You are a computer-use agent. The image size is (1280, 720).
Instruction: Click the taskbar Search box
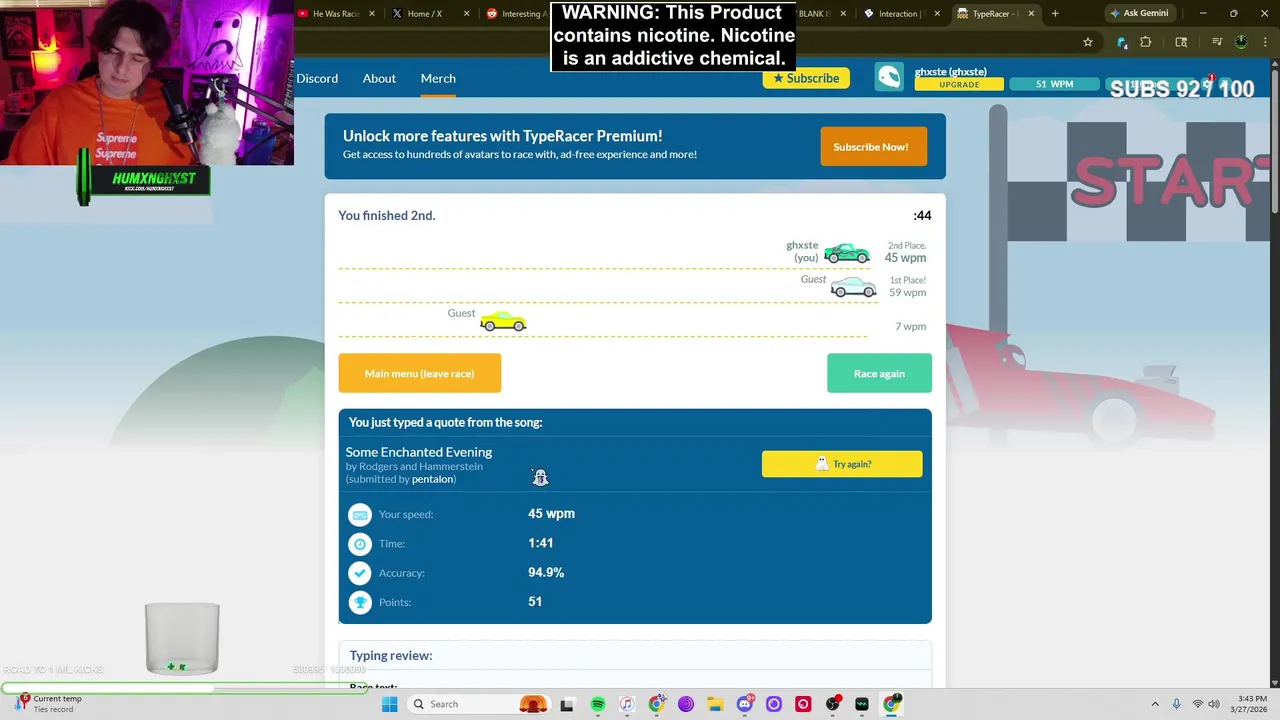477,704
